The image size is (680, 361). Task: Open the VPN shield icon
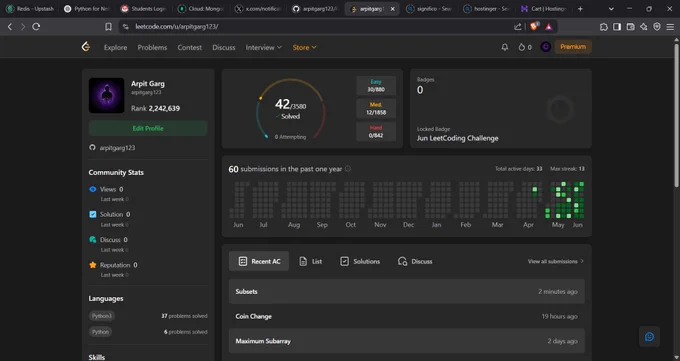tap(657, 26)
